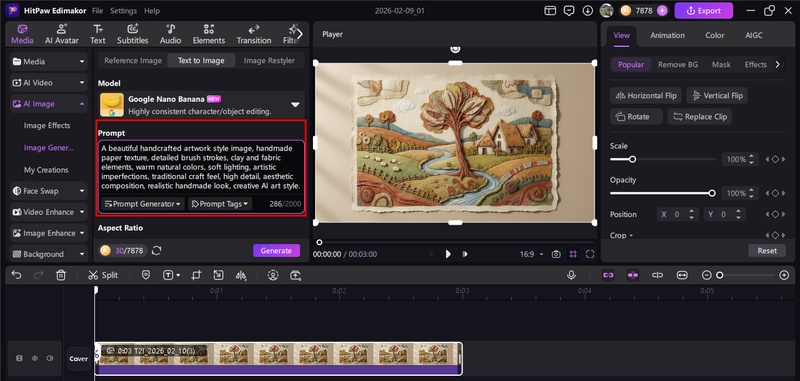Open the feedback message icon in the title bar

pyautogui.click(x=569, y=11)
